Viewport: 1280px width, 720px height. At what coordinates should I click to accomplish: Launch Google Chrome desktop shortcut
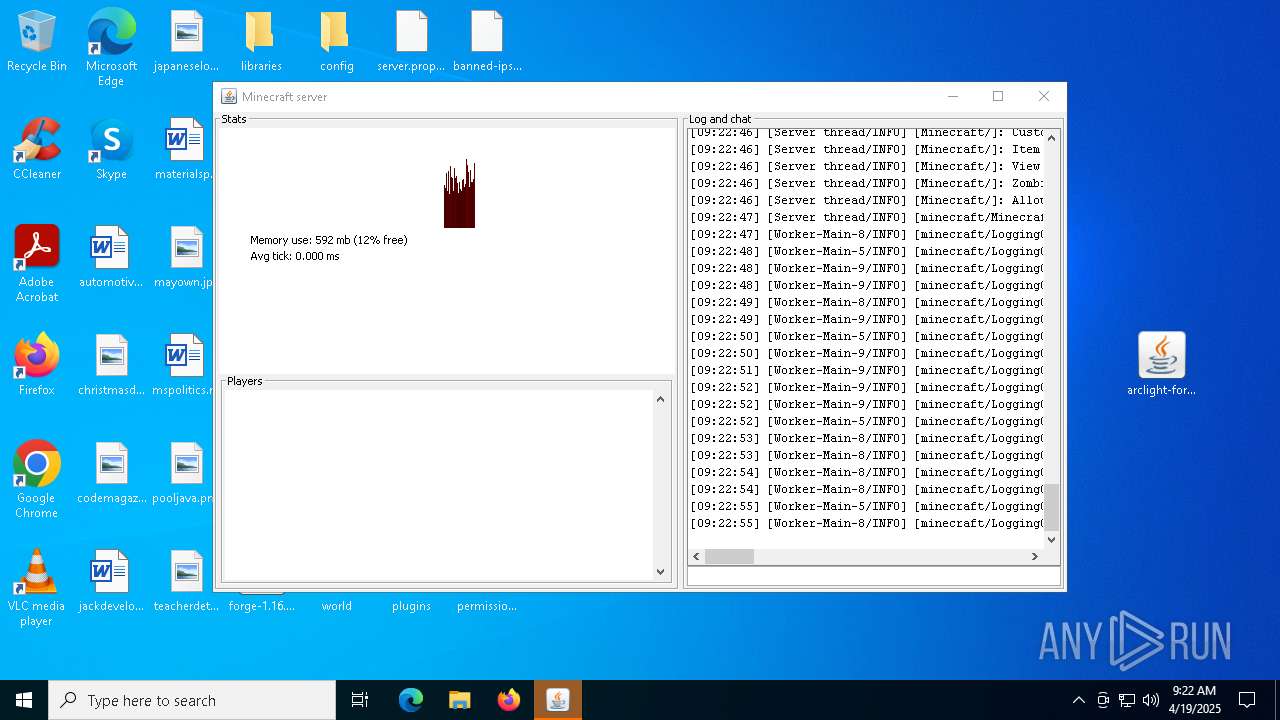tap(37, 480)
